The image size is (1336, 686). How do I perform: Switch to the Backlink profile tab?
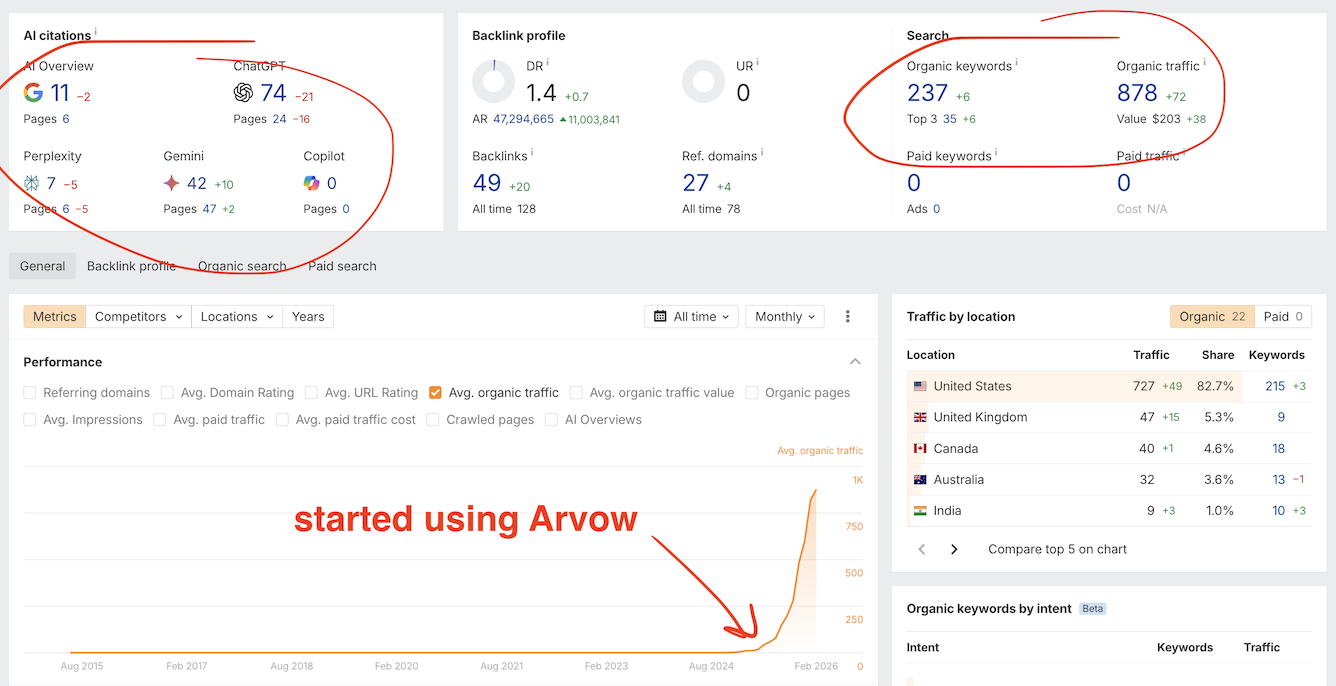131,266
